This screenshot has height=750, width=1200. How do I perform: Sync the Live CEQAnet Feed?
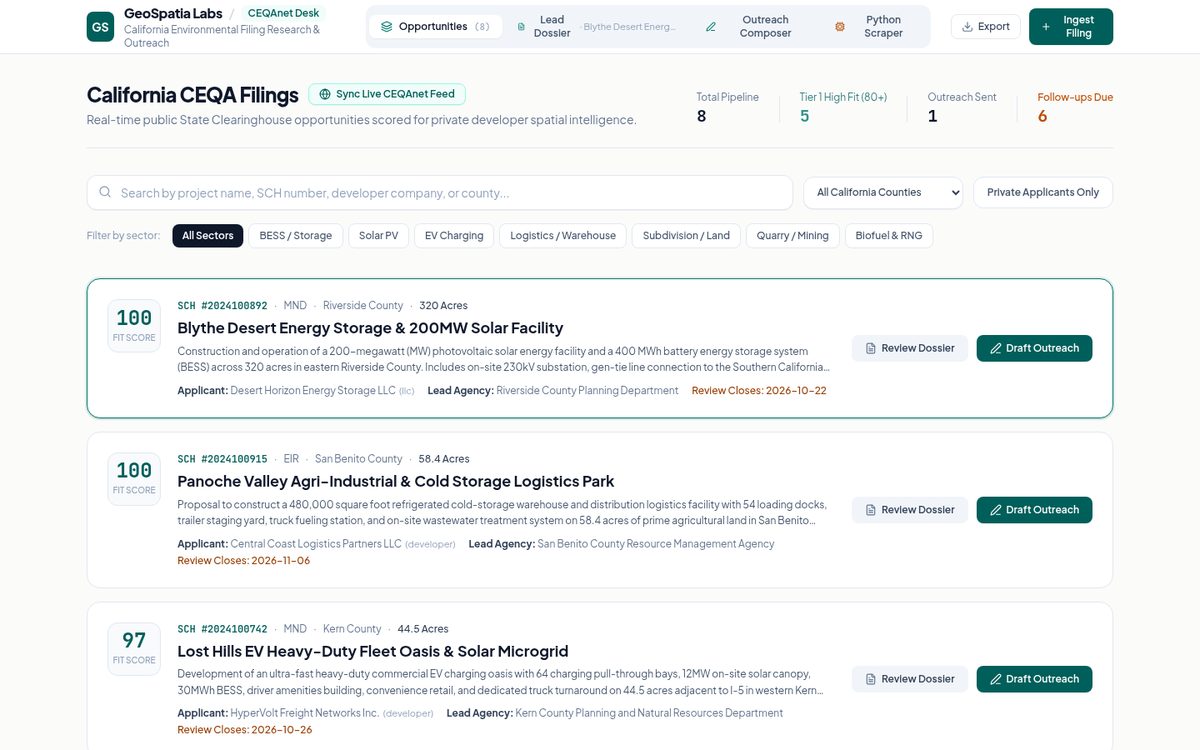click(386, 94)
